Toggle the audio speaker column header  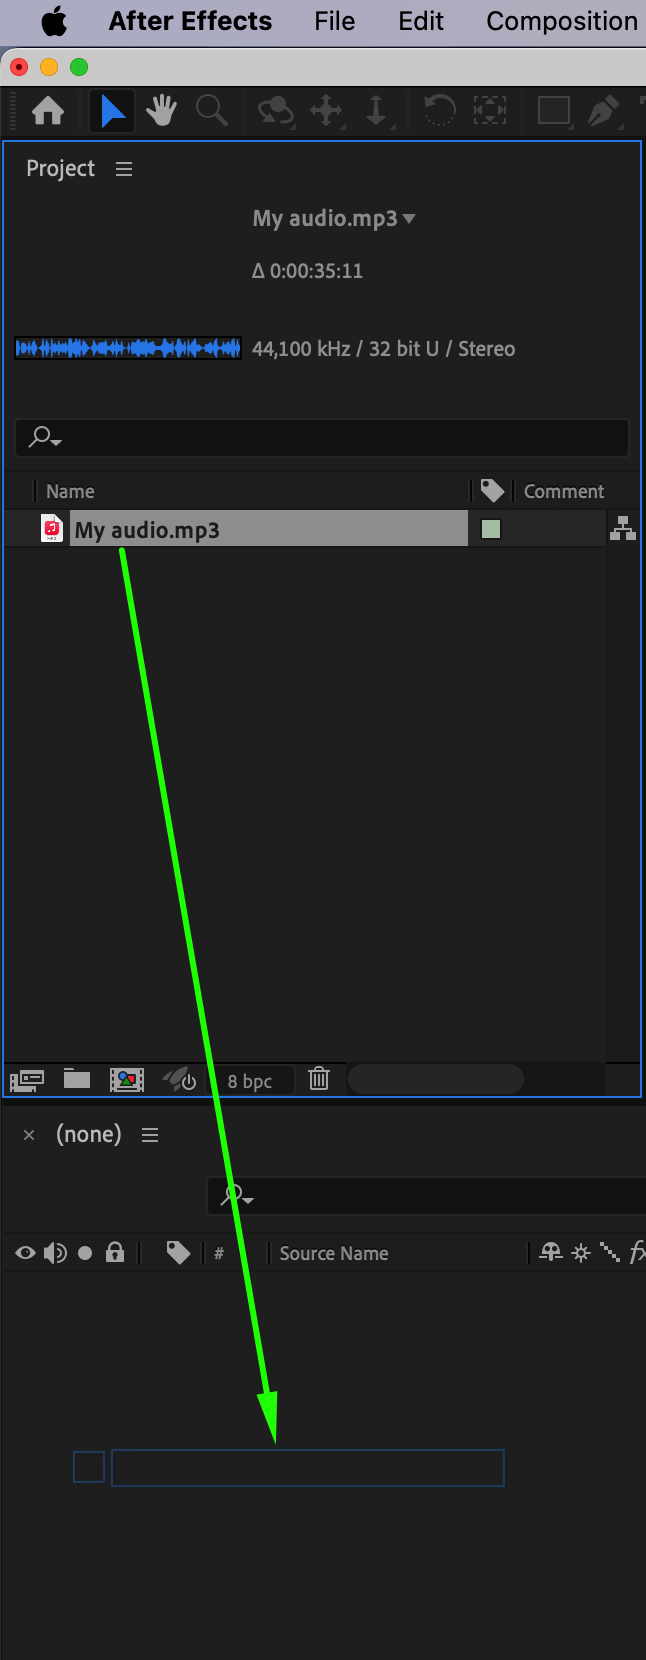pos(55,1253)
